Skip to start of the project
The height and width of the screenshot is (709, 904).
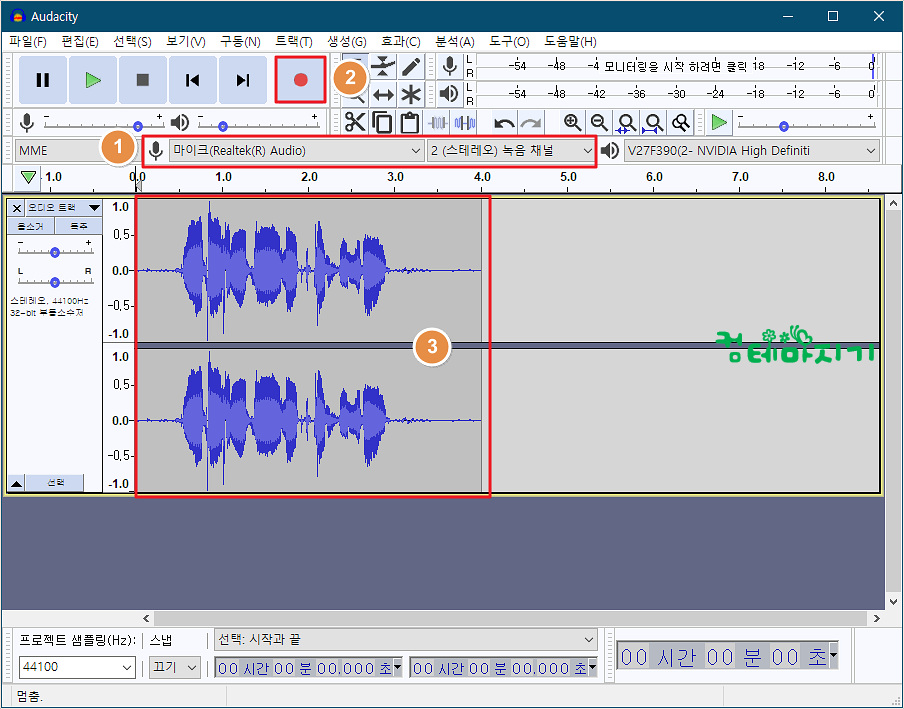click(193, 80)
